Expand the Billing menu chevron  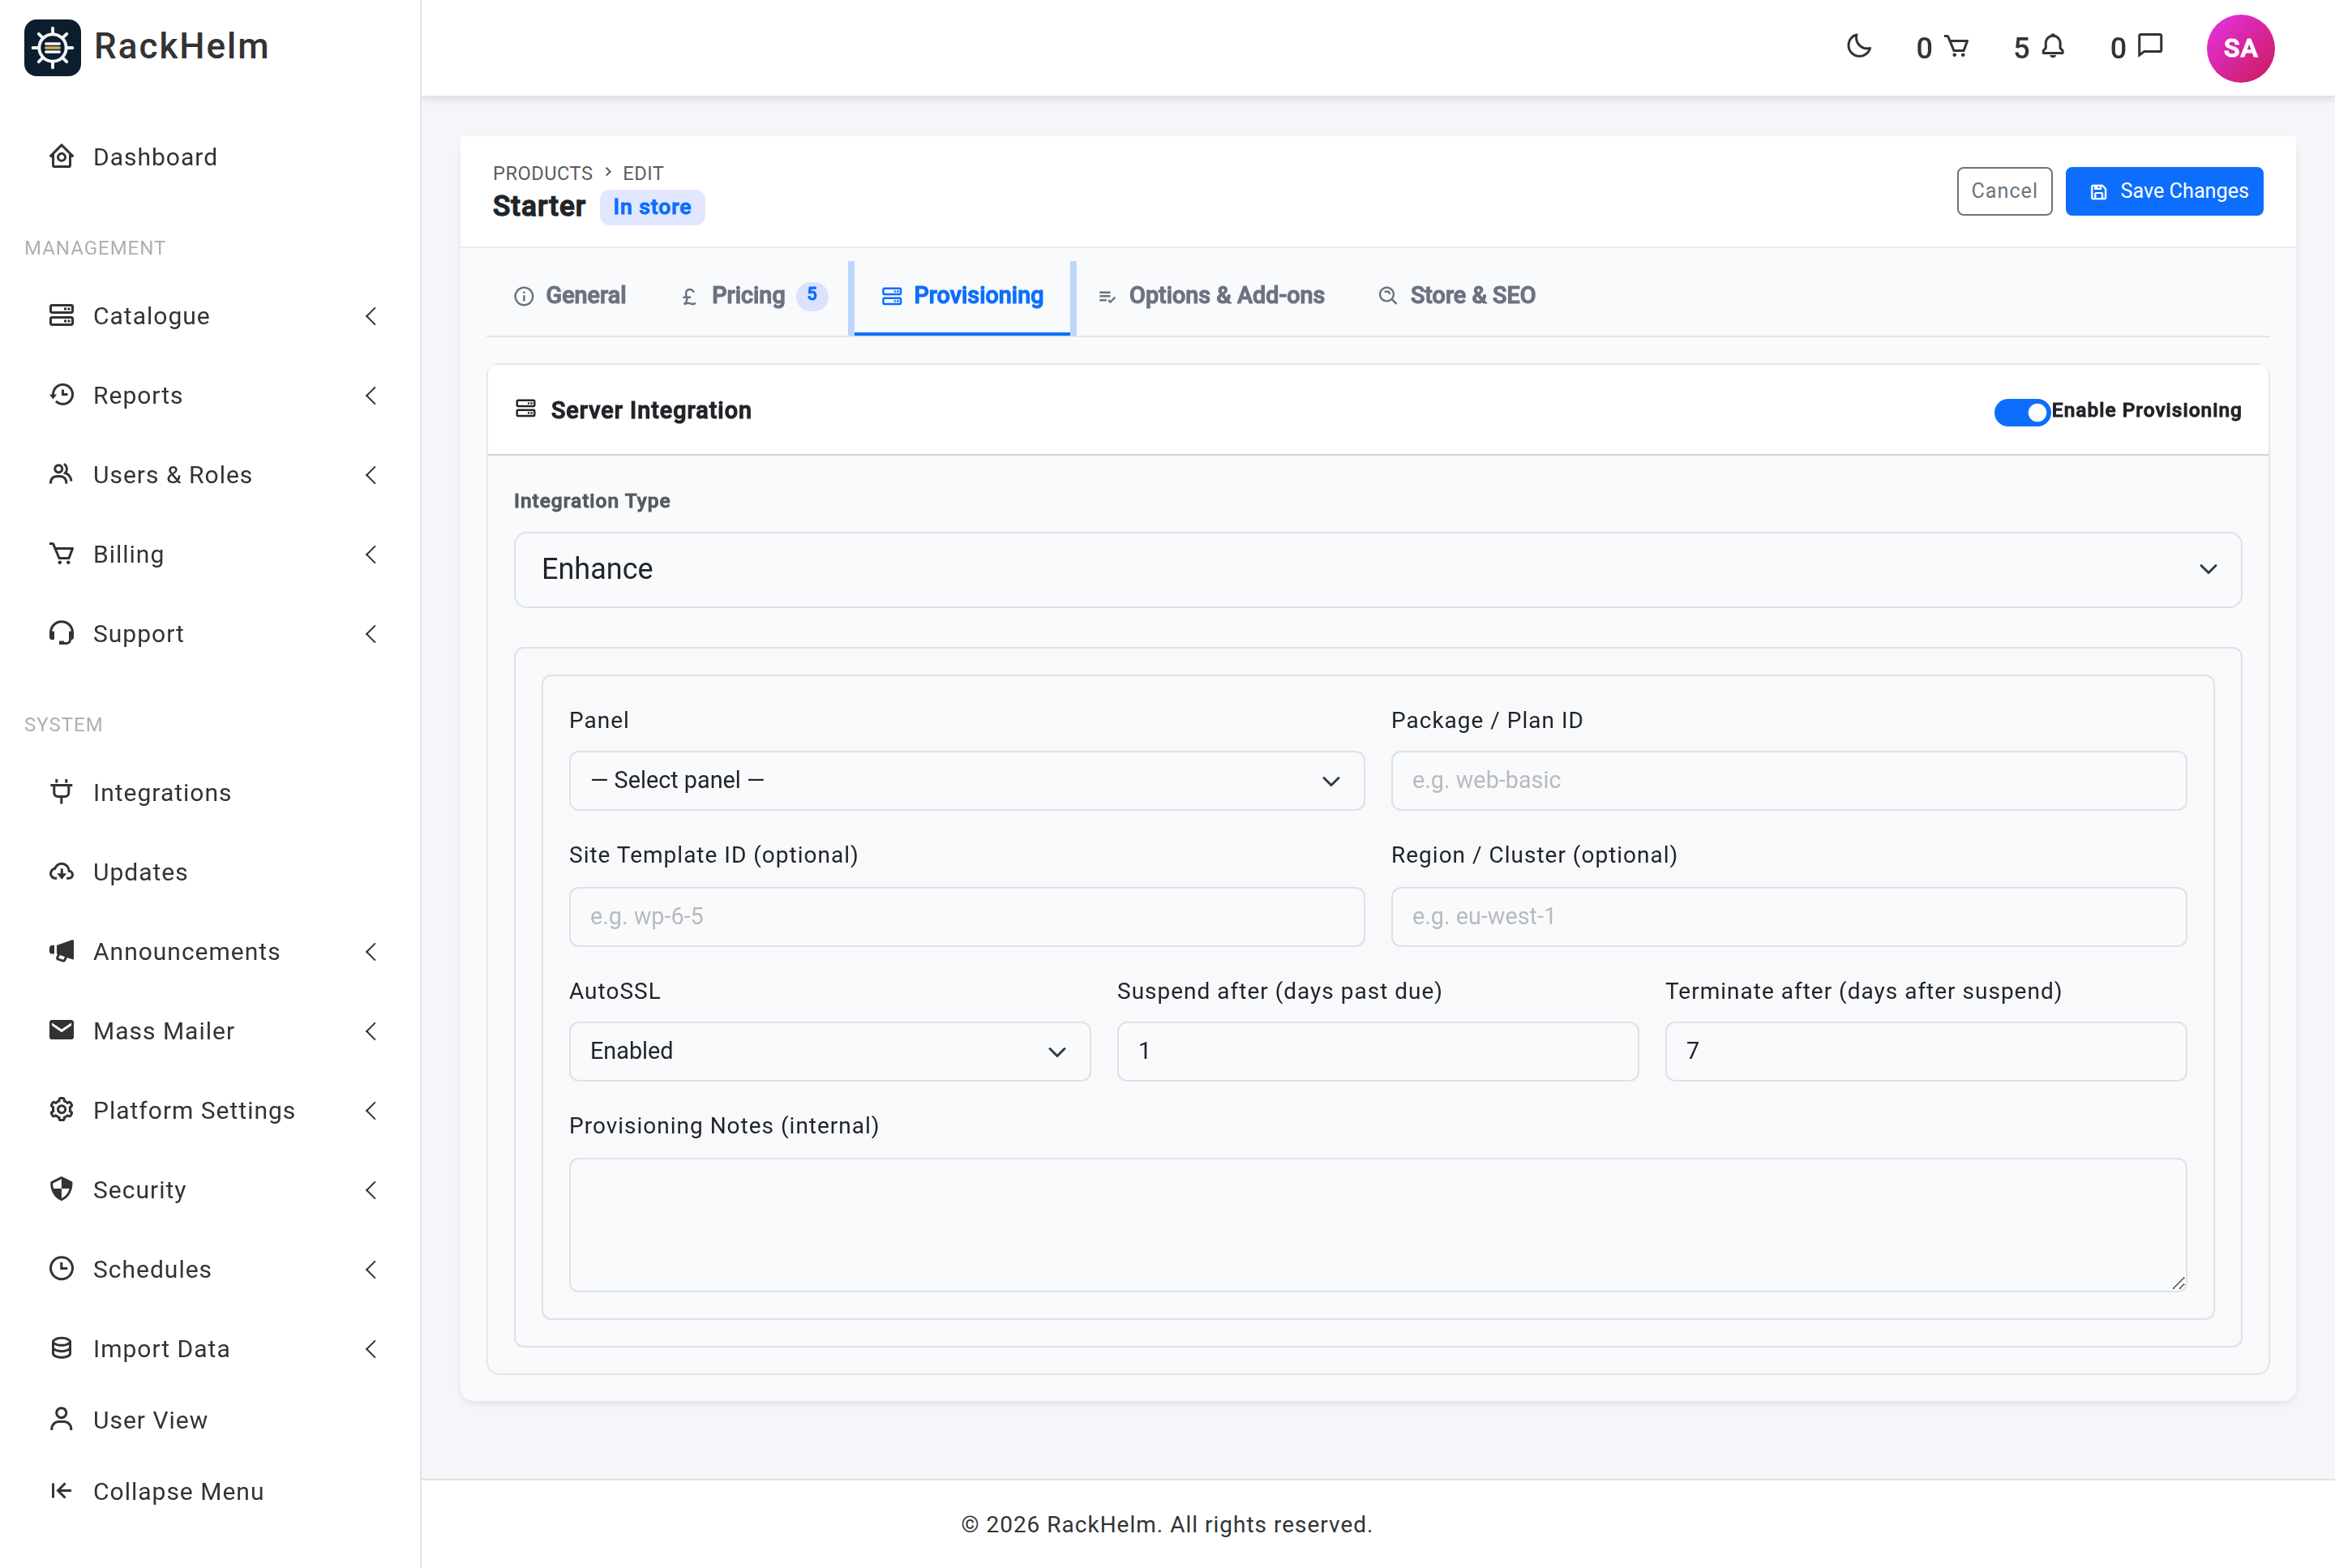click(x=371, y=554)
